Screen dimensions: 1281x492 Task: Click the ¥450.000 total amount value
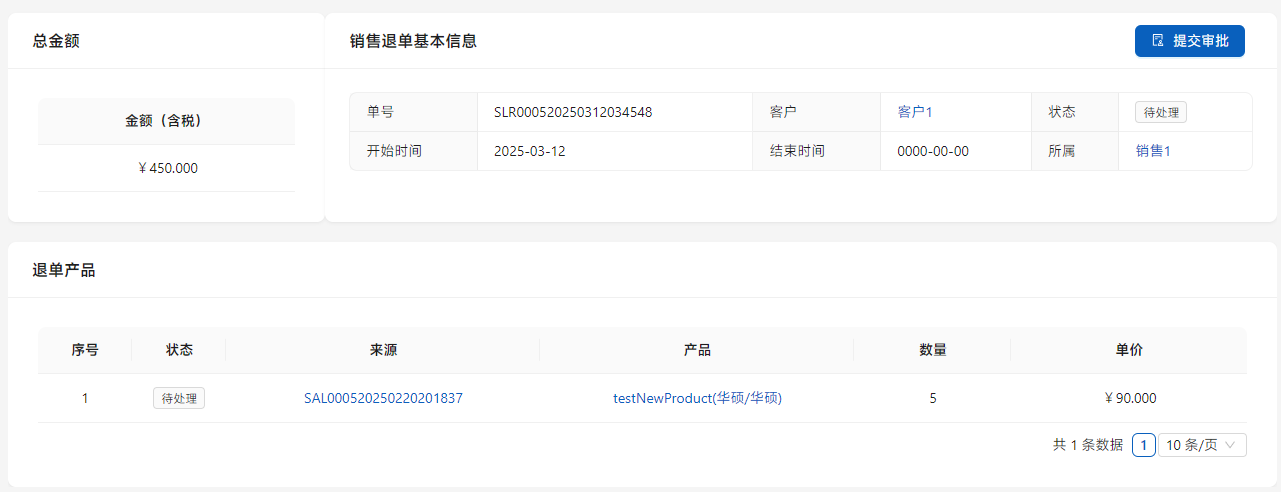pyautogui.click(x=167, y=168)
